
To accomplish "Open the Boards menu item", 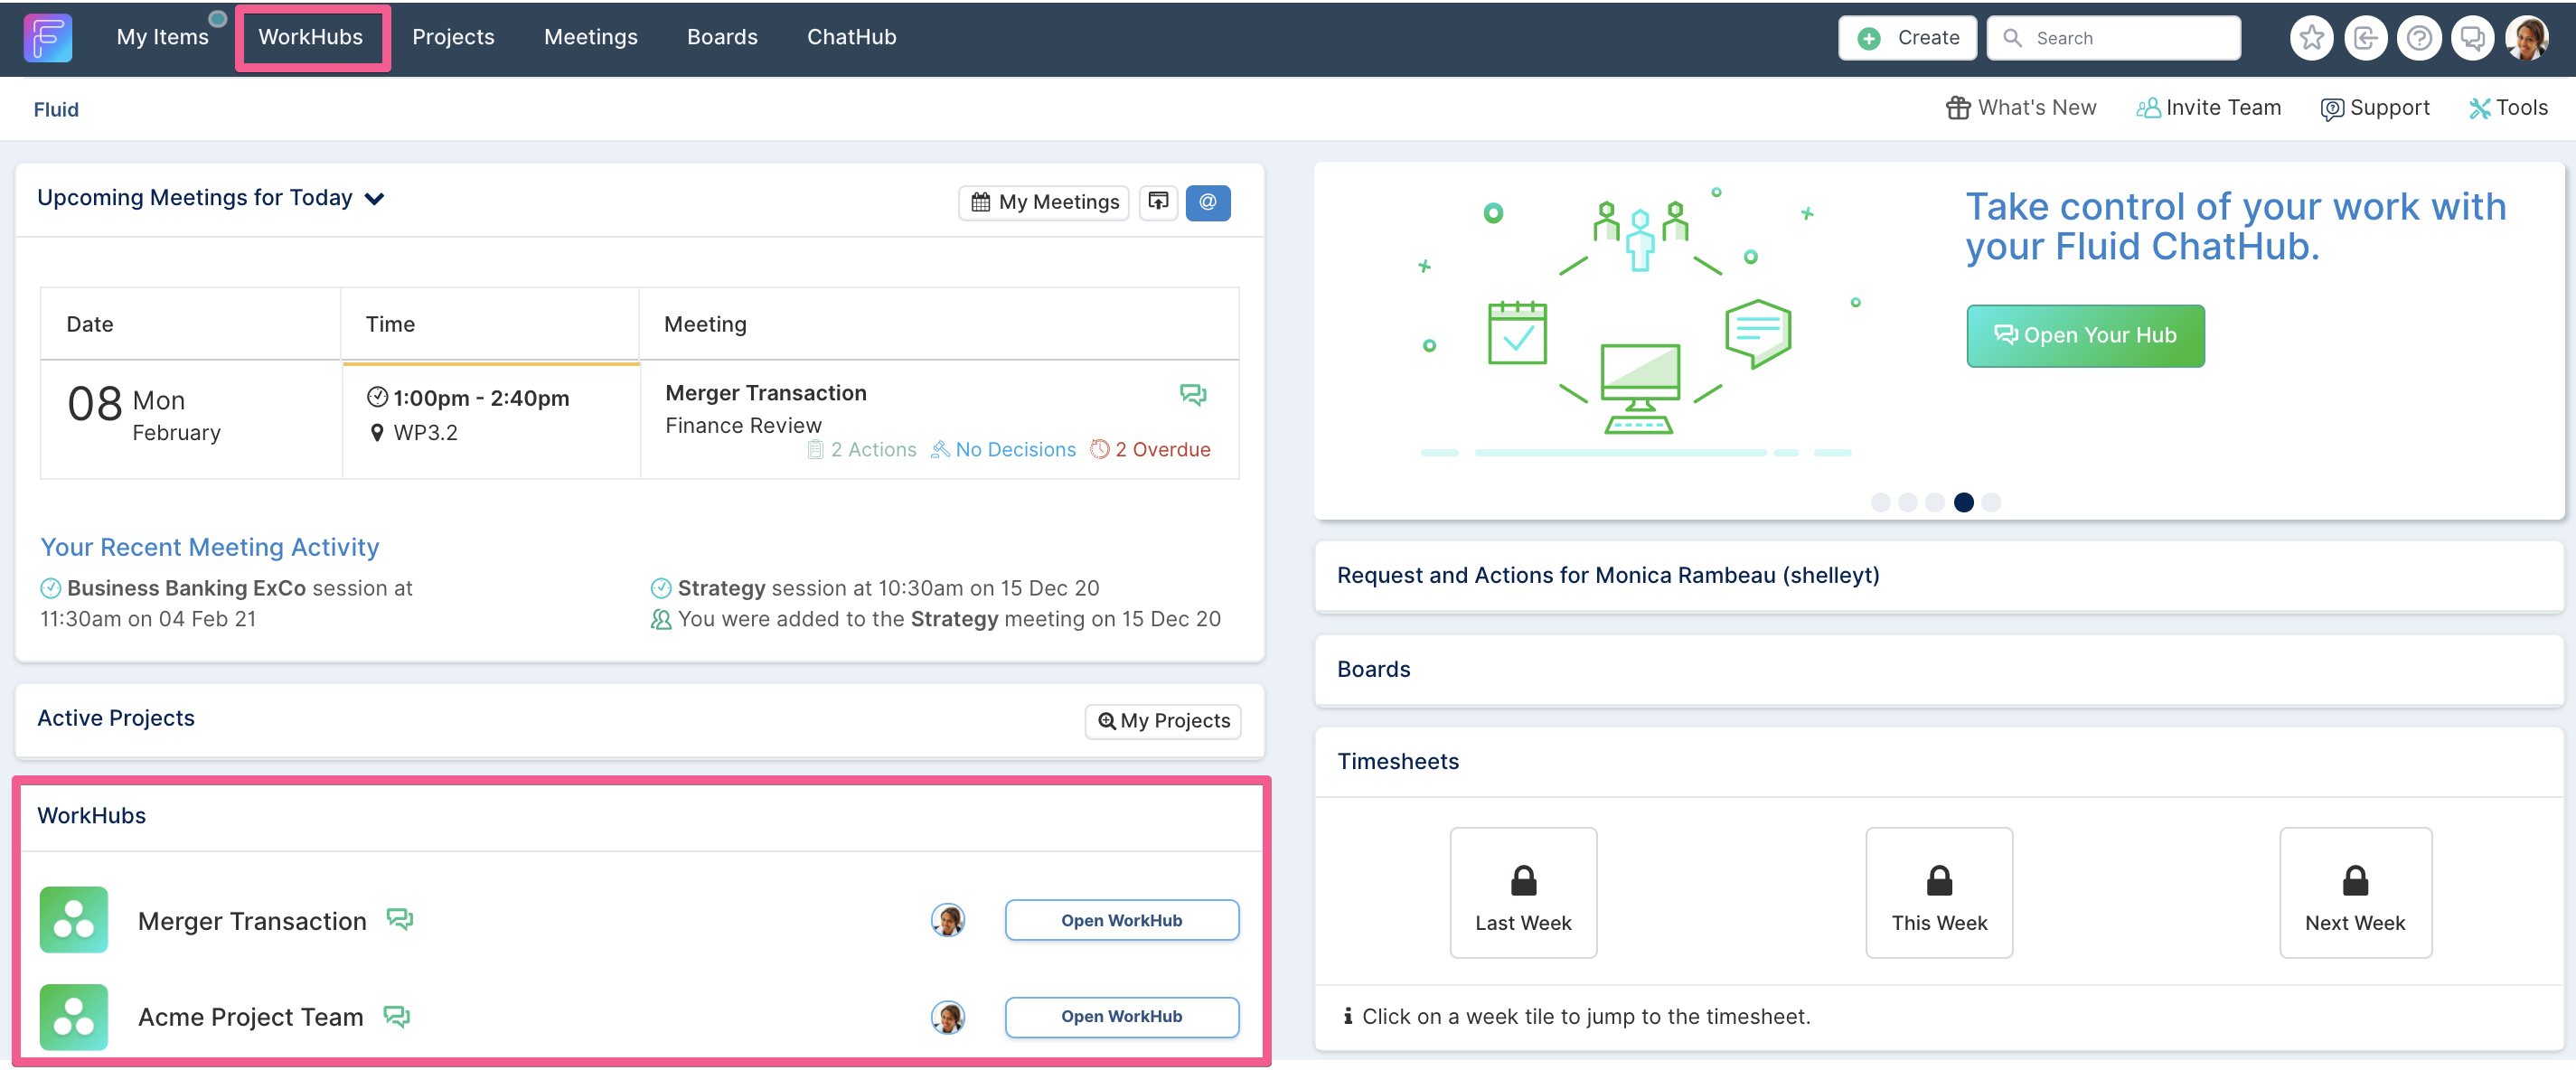I will tap(722, 37).
